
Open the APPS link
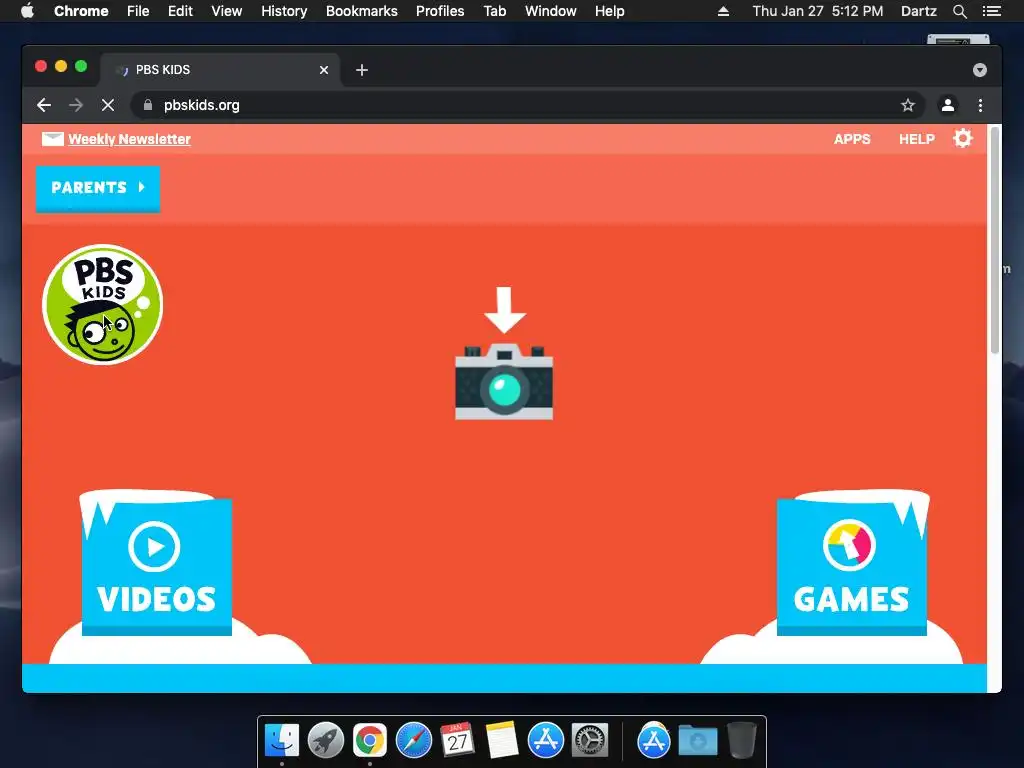[x=852, y=139]
